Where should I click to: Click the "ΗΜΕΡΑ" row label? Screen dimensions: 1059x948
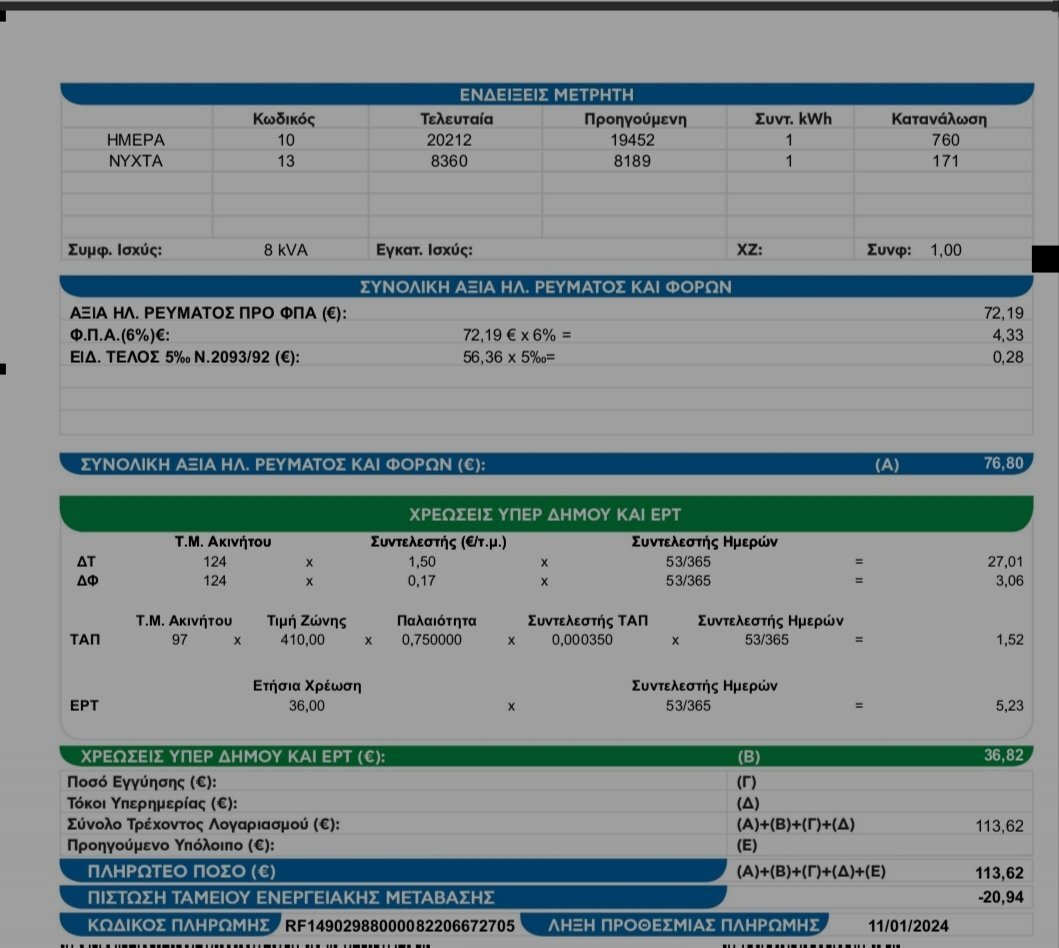(136, 140)
